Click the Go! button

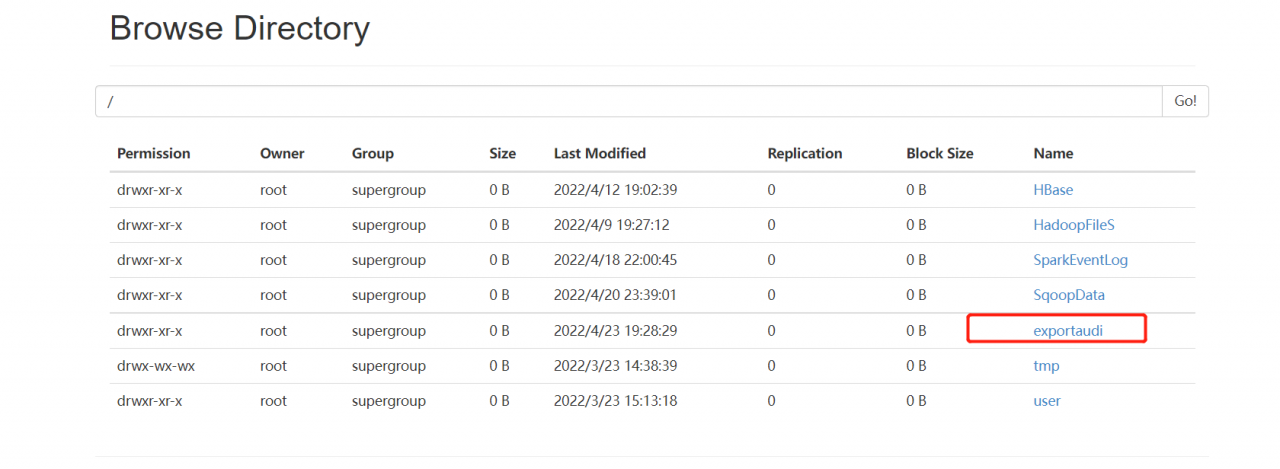[1185, 101]
